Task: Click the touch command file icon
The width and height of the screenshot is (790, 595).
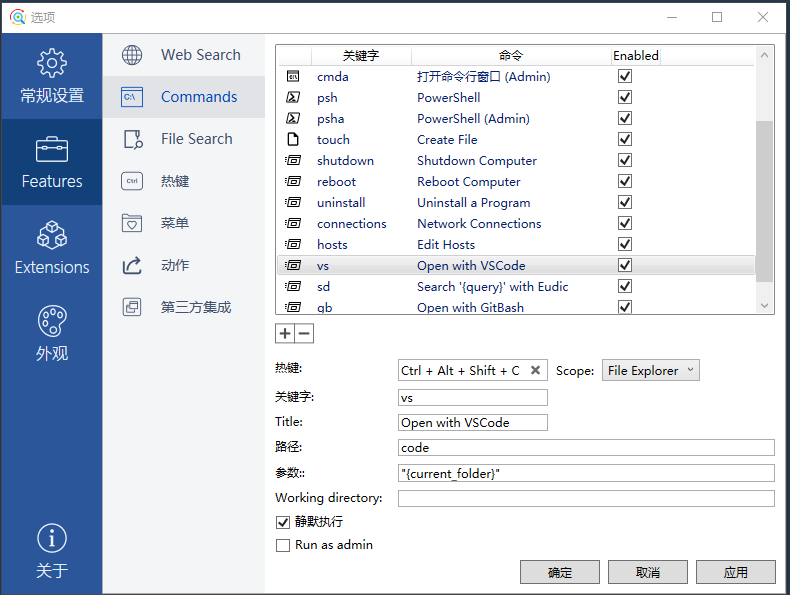Action: [294, 140]
